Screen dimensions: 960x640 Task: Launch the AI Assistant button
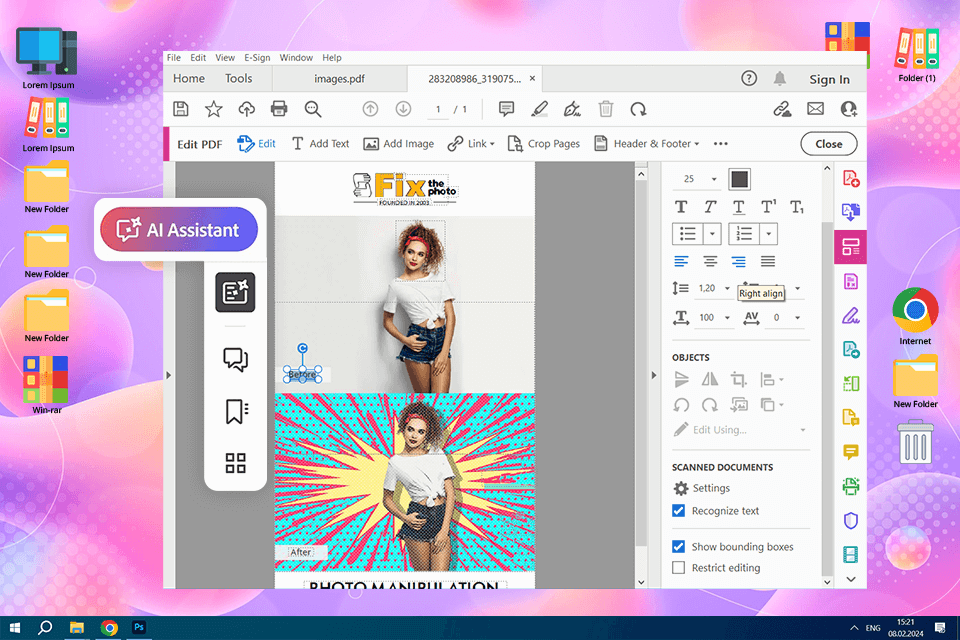179,230
